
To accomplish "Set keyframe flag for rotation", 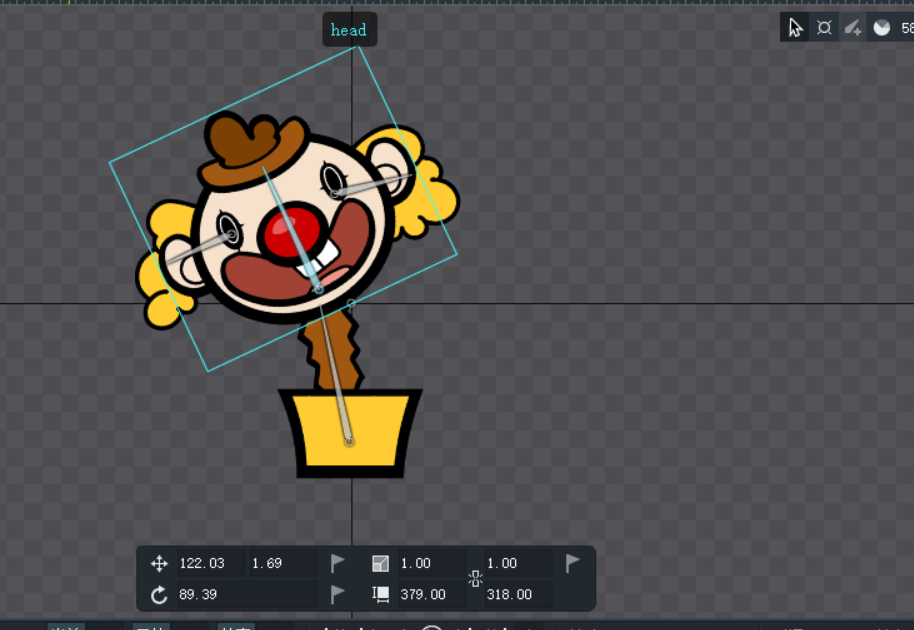I will pos(338,594).
